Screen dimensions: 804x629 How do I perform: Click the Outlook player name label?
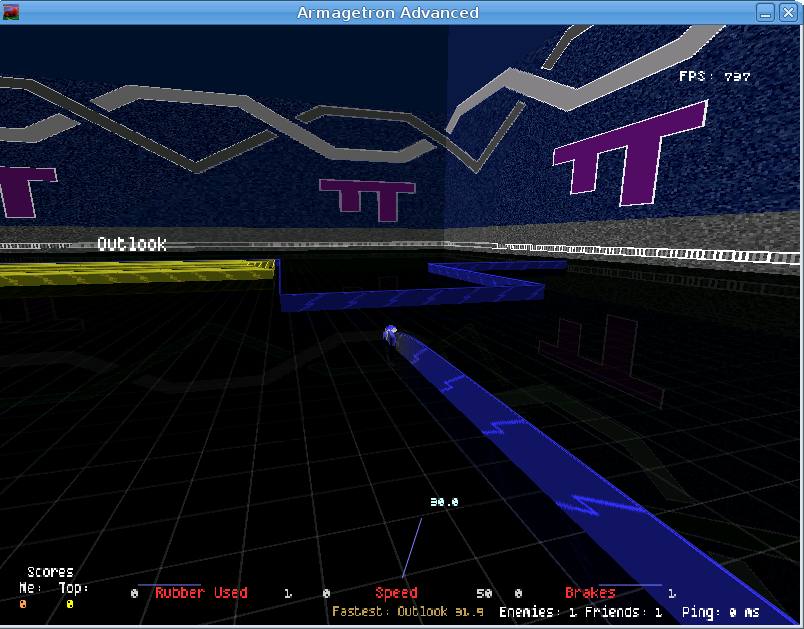[x=132, y=244]
